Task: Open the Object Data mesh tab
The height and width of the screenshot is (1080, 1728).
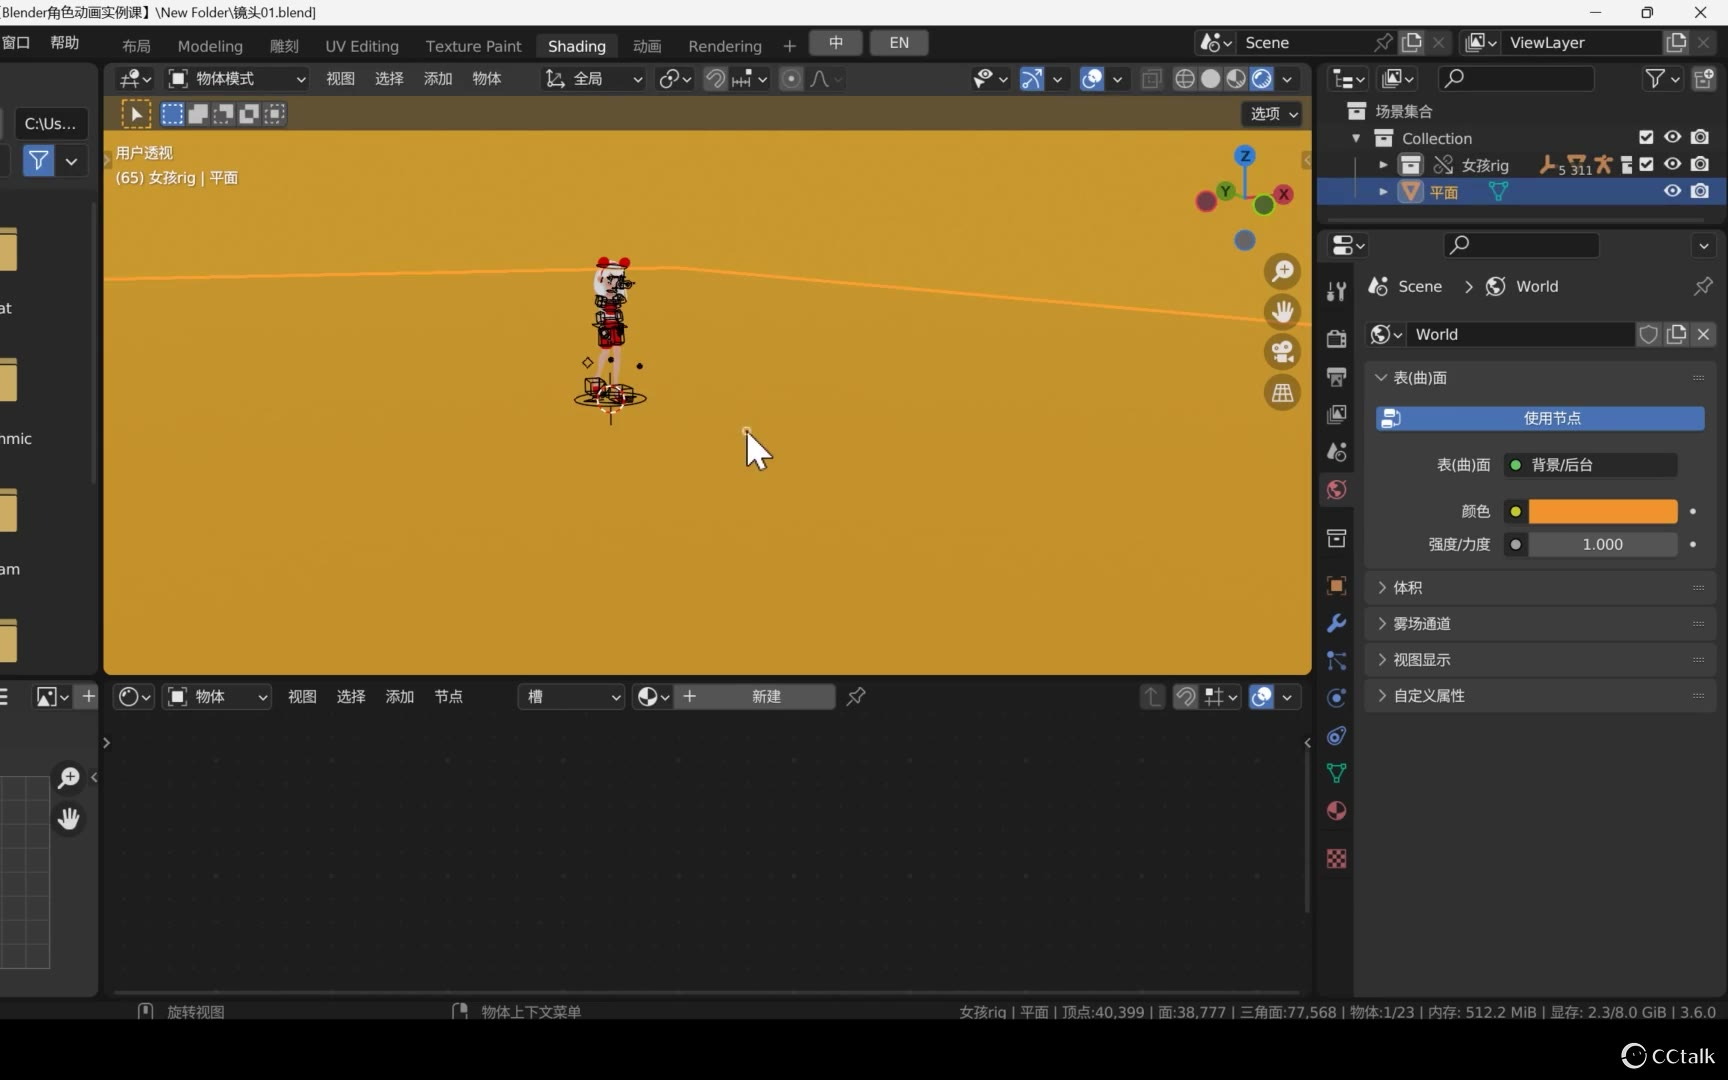Action: (x=1336, y=773)
